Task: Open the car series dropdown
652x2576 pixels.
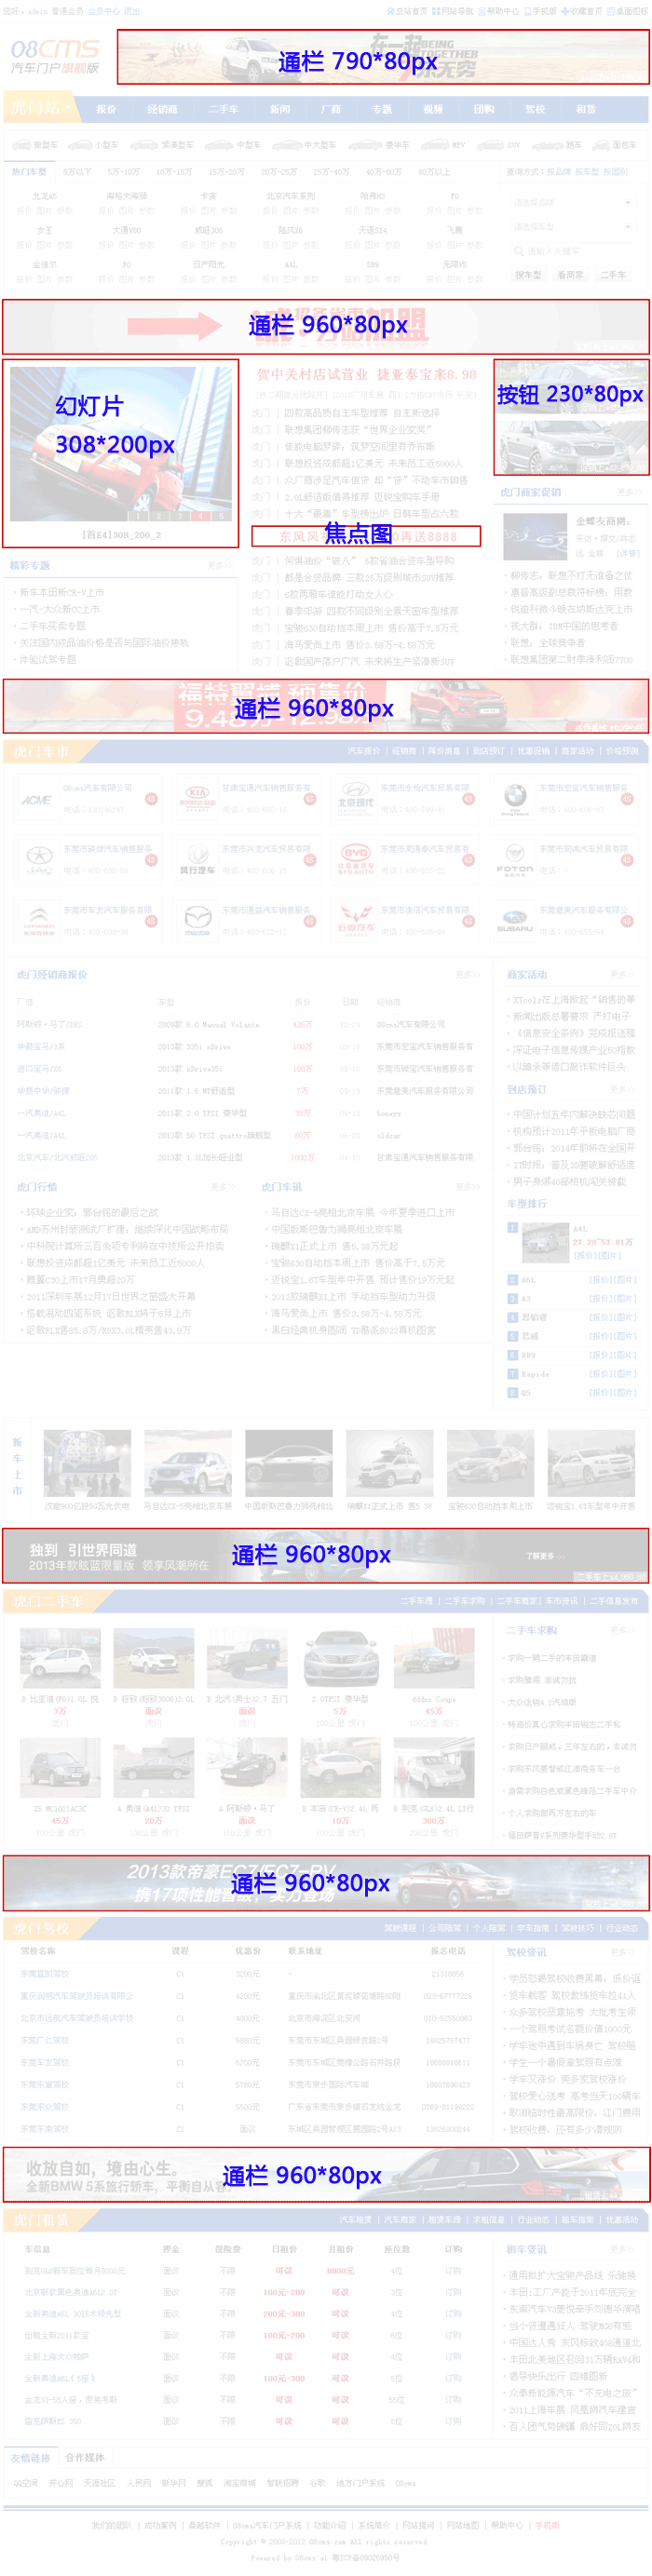Action: (x=572, y=227)
